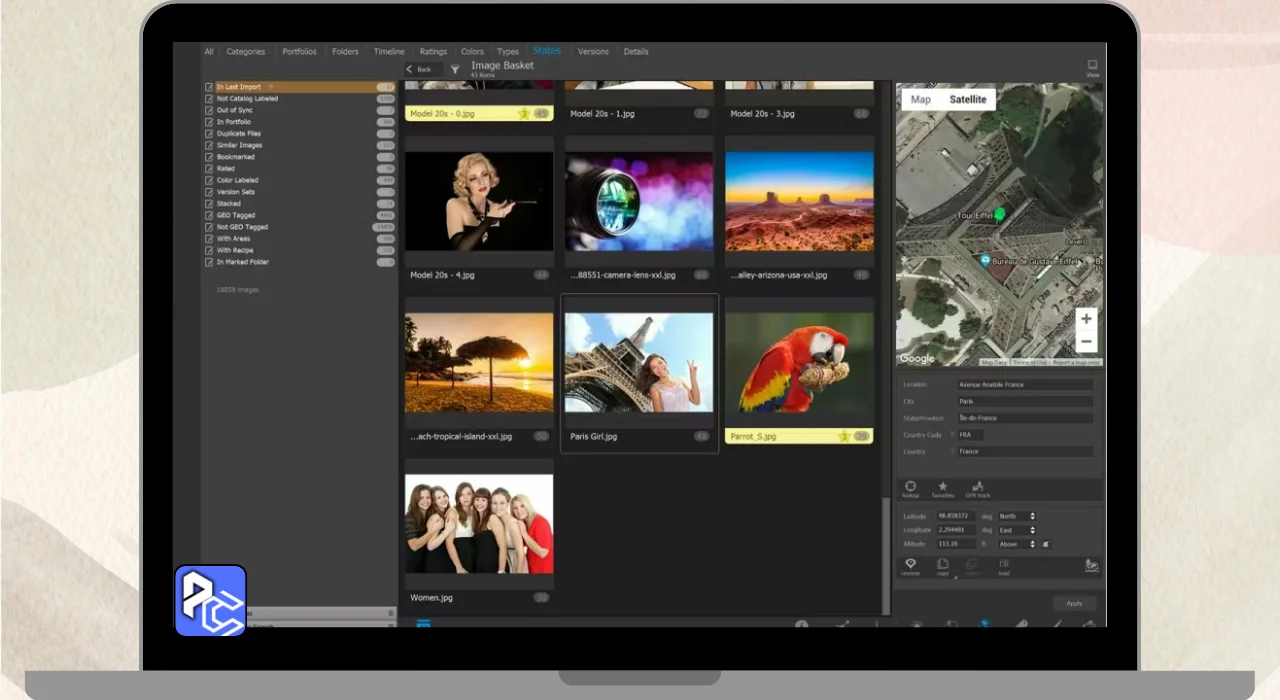The width and height of the screenshot is (1280, 700).
Task: Open the Longitude East direction dropdown
Action: tap(1017, 530)
